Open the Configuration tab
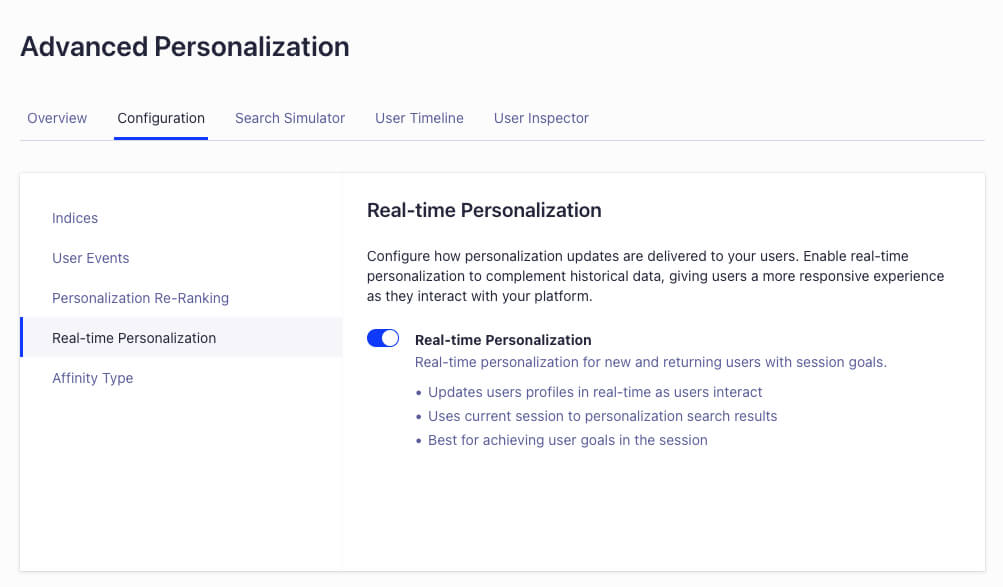The height and width of the screenshot is (587, 1003). pyautogui.click(x=160, y=118)
